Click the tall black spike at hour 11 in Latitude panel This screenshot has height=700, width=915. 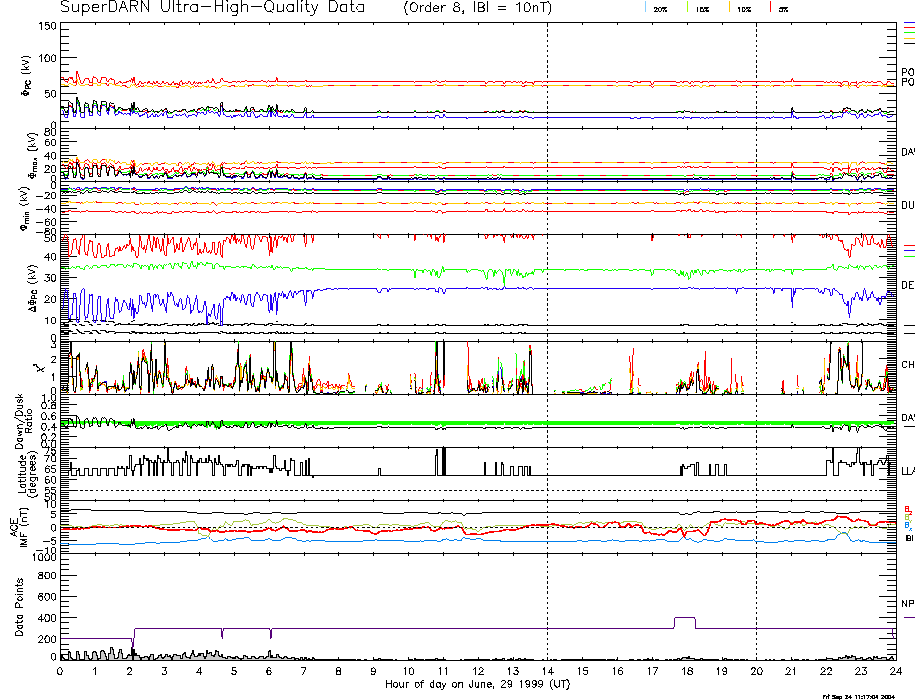(x=440, y=461)
